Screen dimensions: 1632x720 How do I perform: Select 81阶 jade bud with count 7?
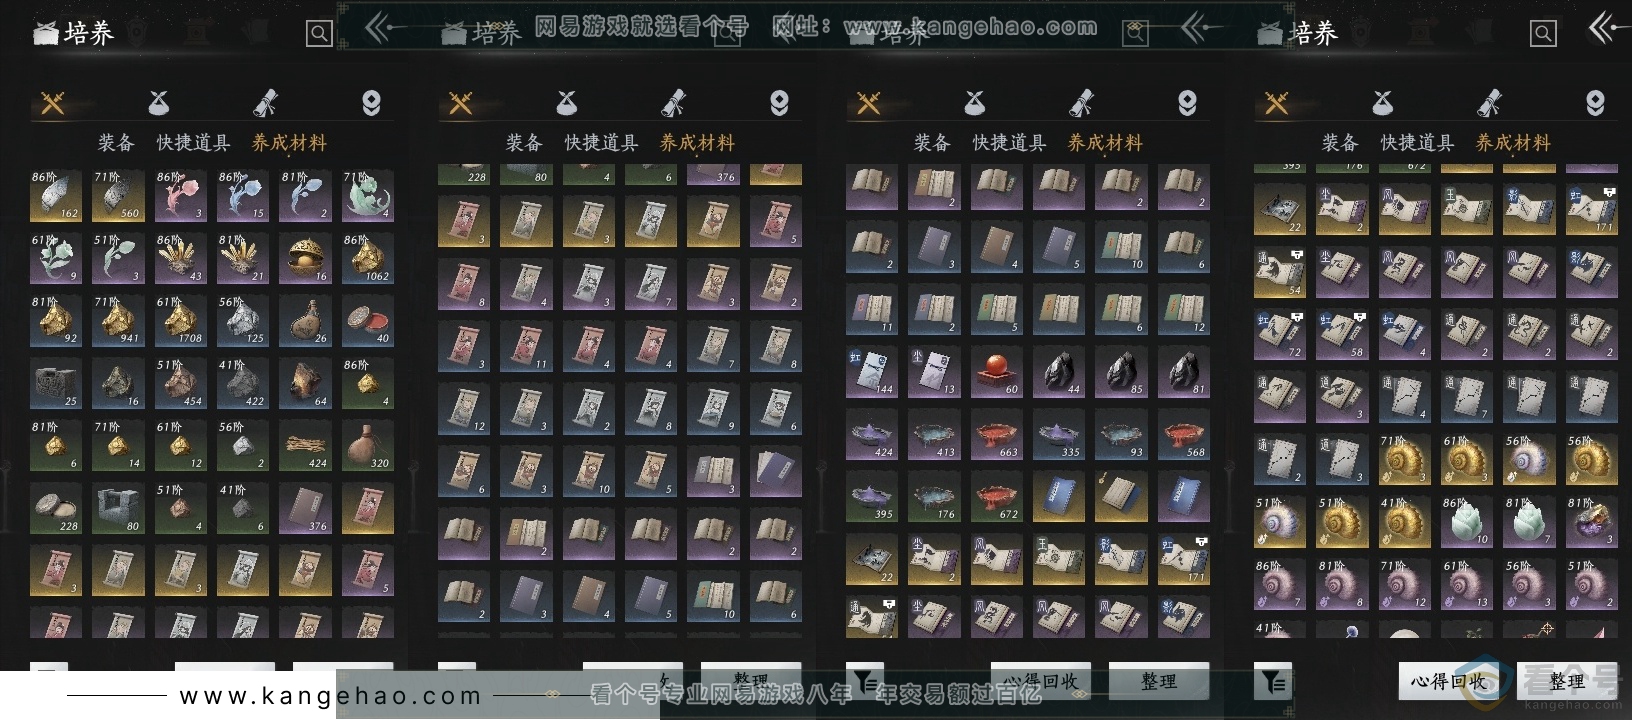point(1529,522)
